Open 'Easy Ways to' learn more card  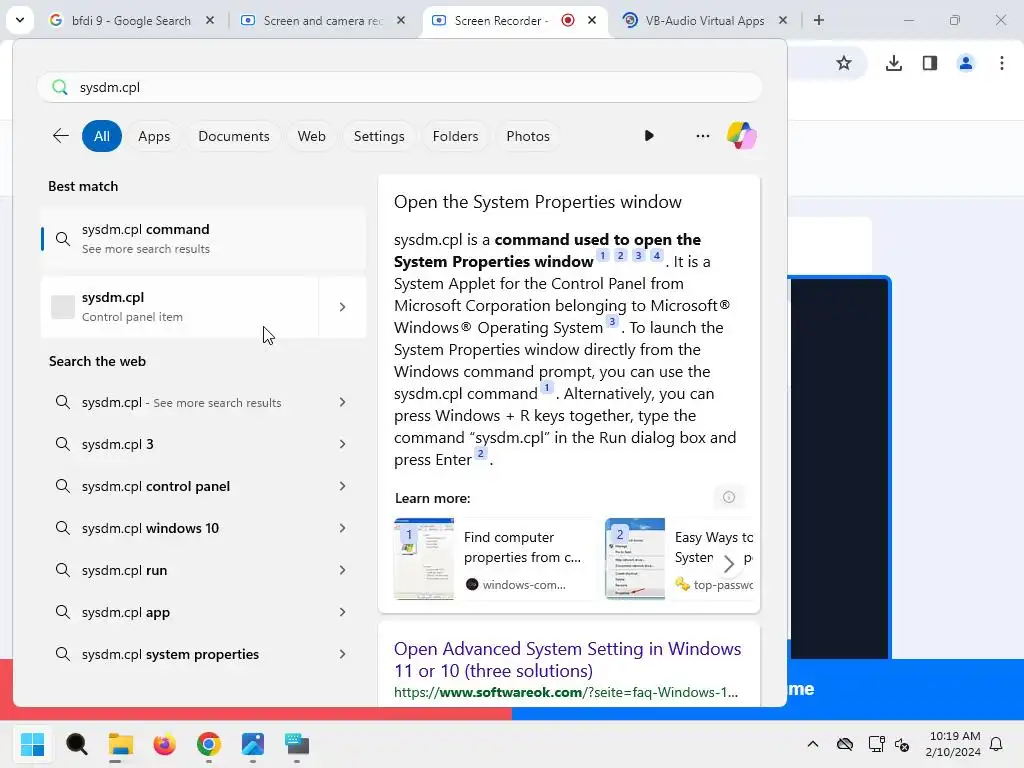679,559
